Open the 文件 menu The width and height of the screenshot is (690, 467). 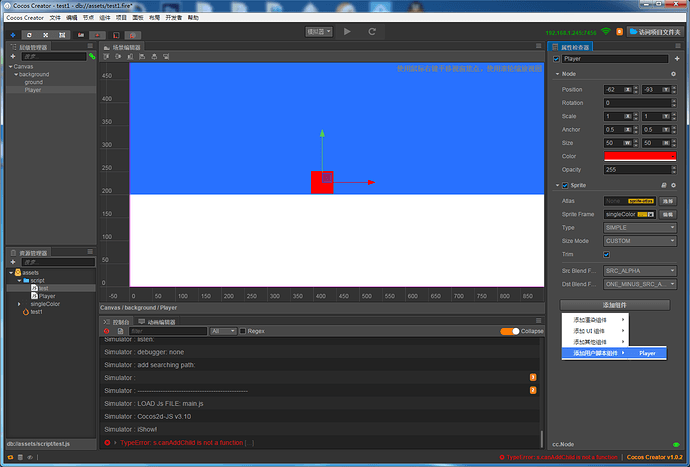(x=55, y=18)
